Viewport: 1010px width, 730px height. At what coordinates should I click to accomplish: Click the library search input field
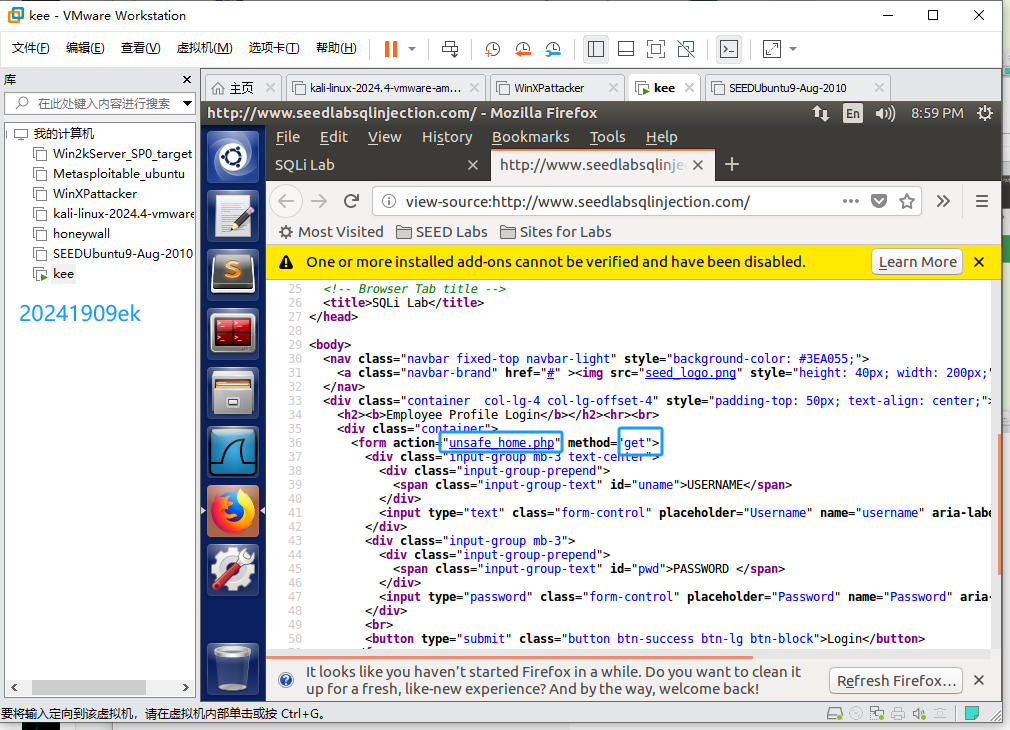coord(102,104)
